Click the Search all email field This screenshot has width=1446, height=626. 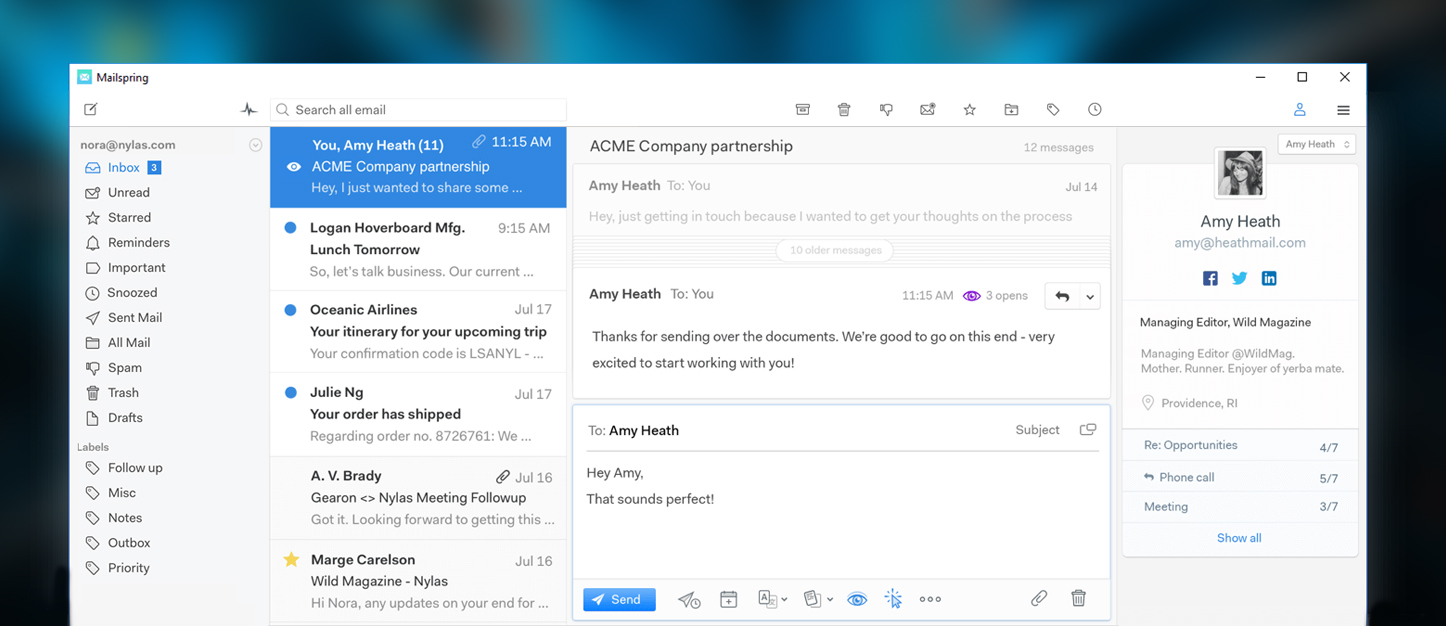point(420,110)
